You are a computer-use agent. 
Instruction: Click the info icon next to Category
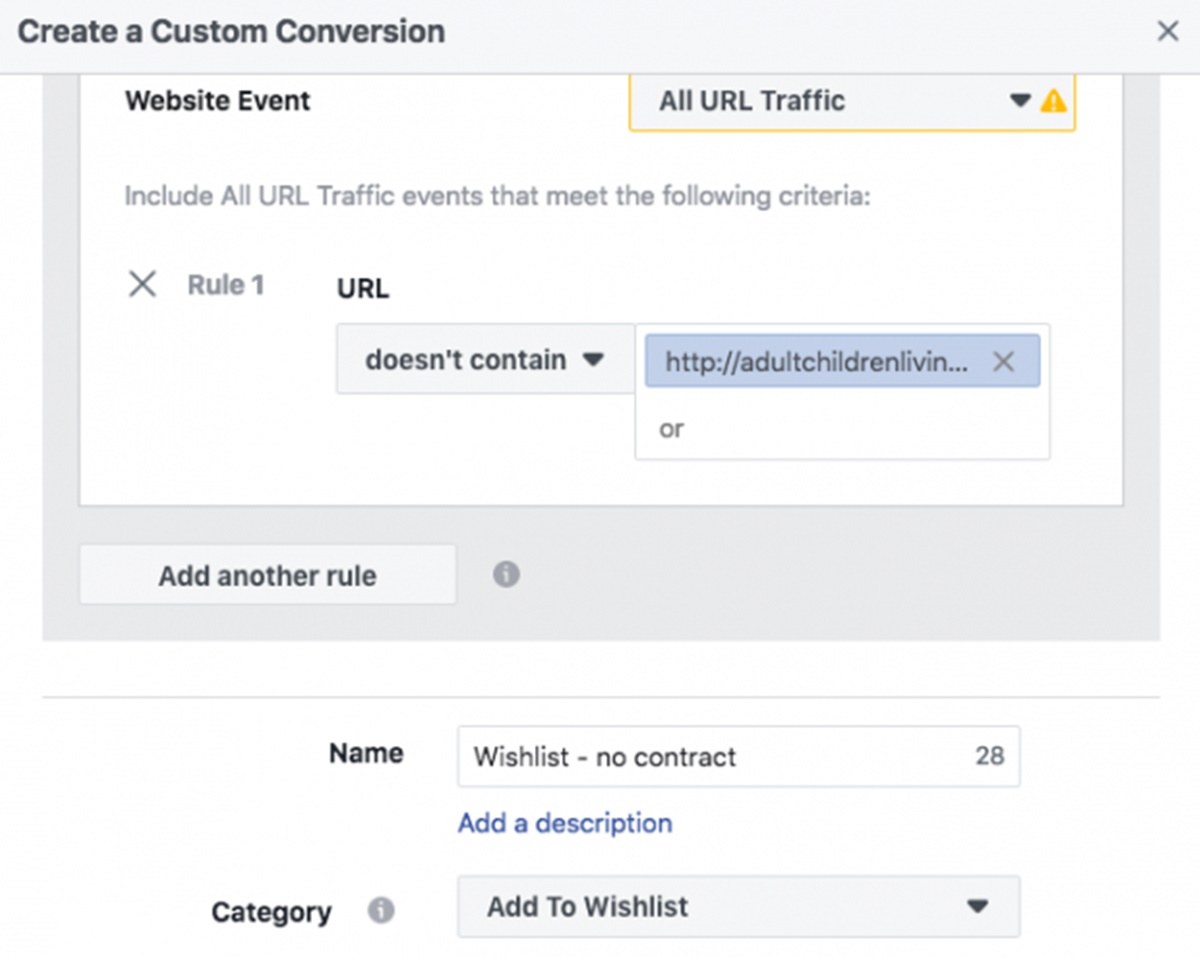(x=380, y=911)
